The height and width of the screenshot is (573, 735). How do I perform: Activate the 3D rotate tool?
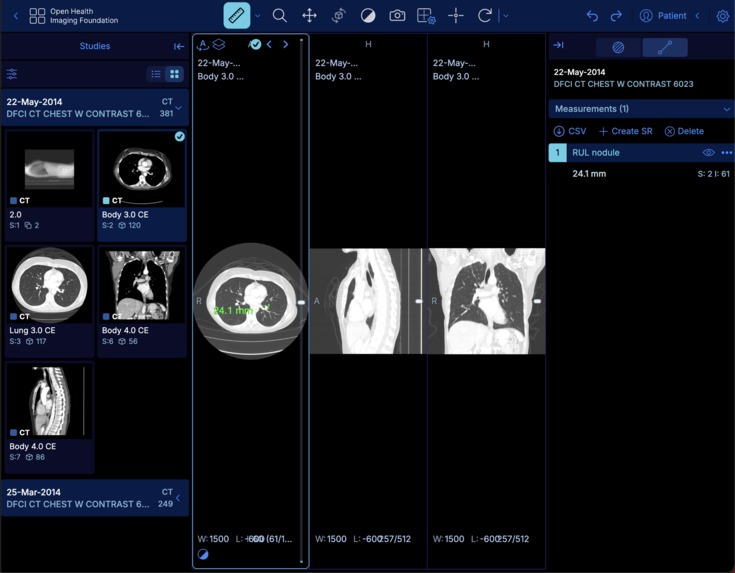pos(338,15)
